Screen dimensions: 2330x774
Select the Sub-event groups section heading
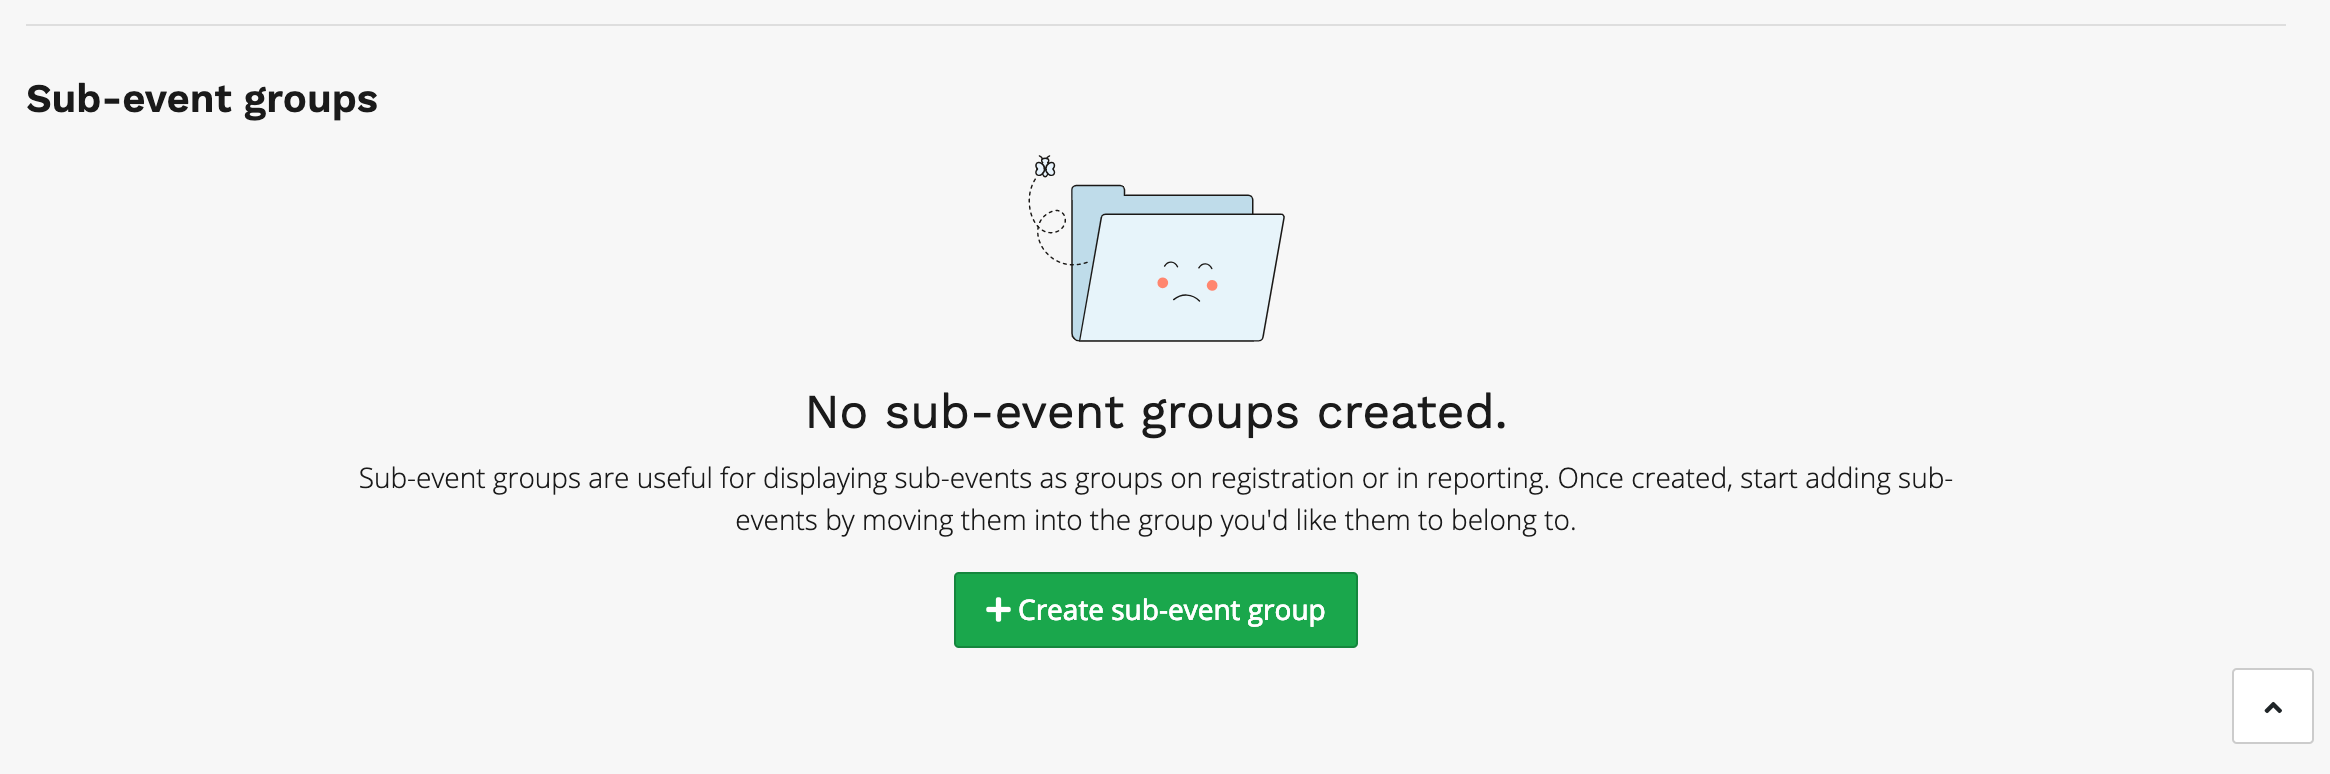tap(202, 99)
